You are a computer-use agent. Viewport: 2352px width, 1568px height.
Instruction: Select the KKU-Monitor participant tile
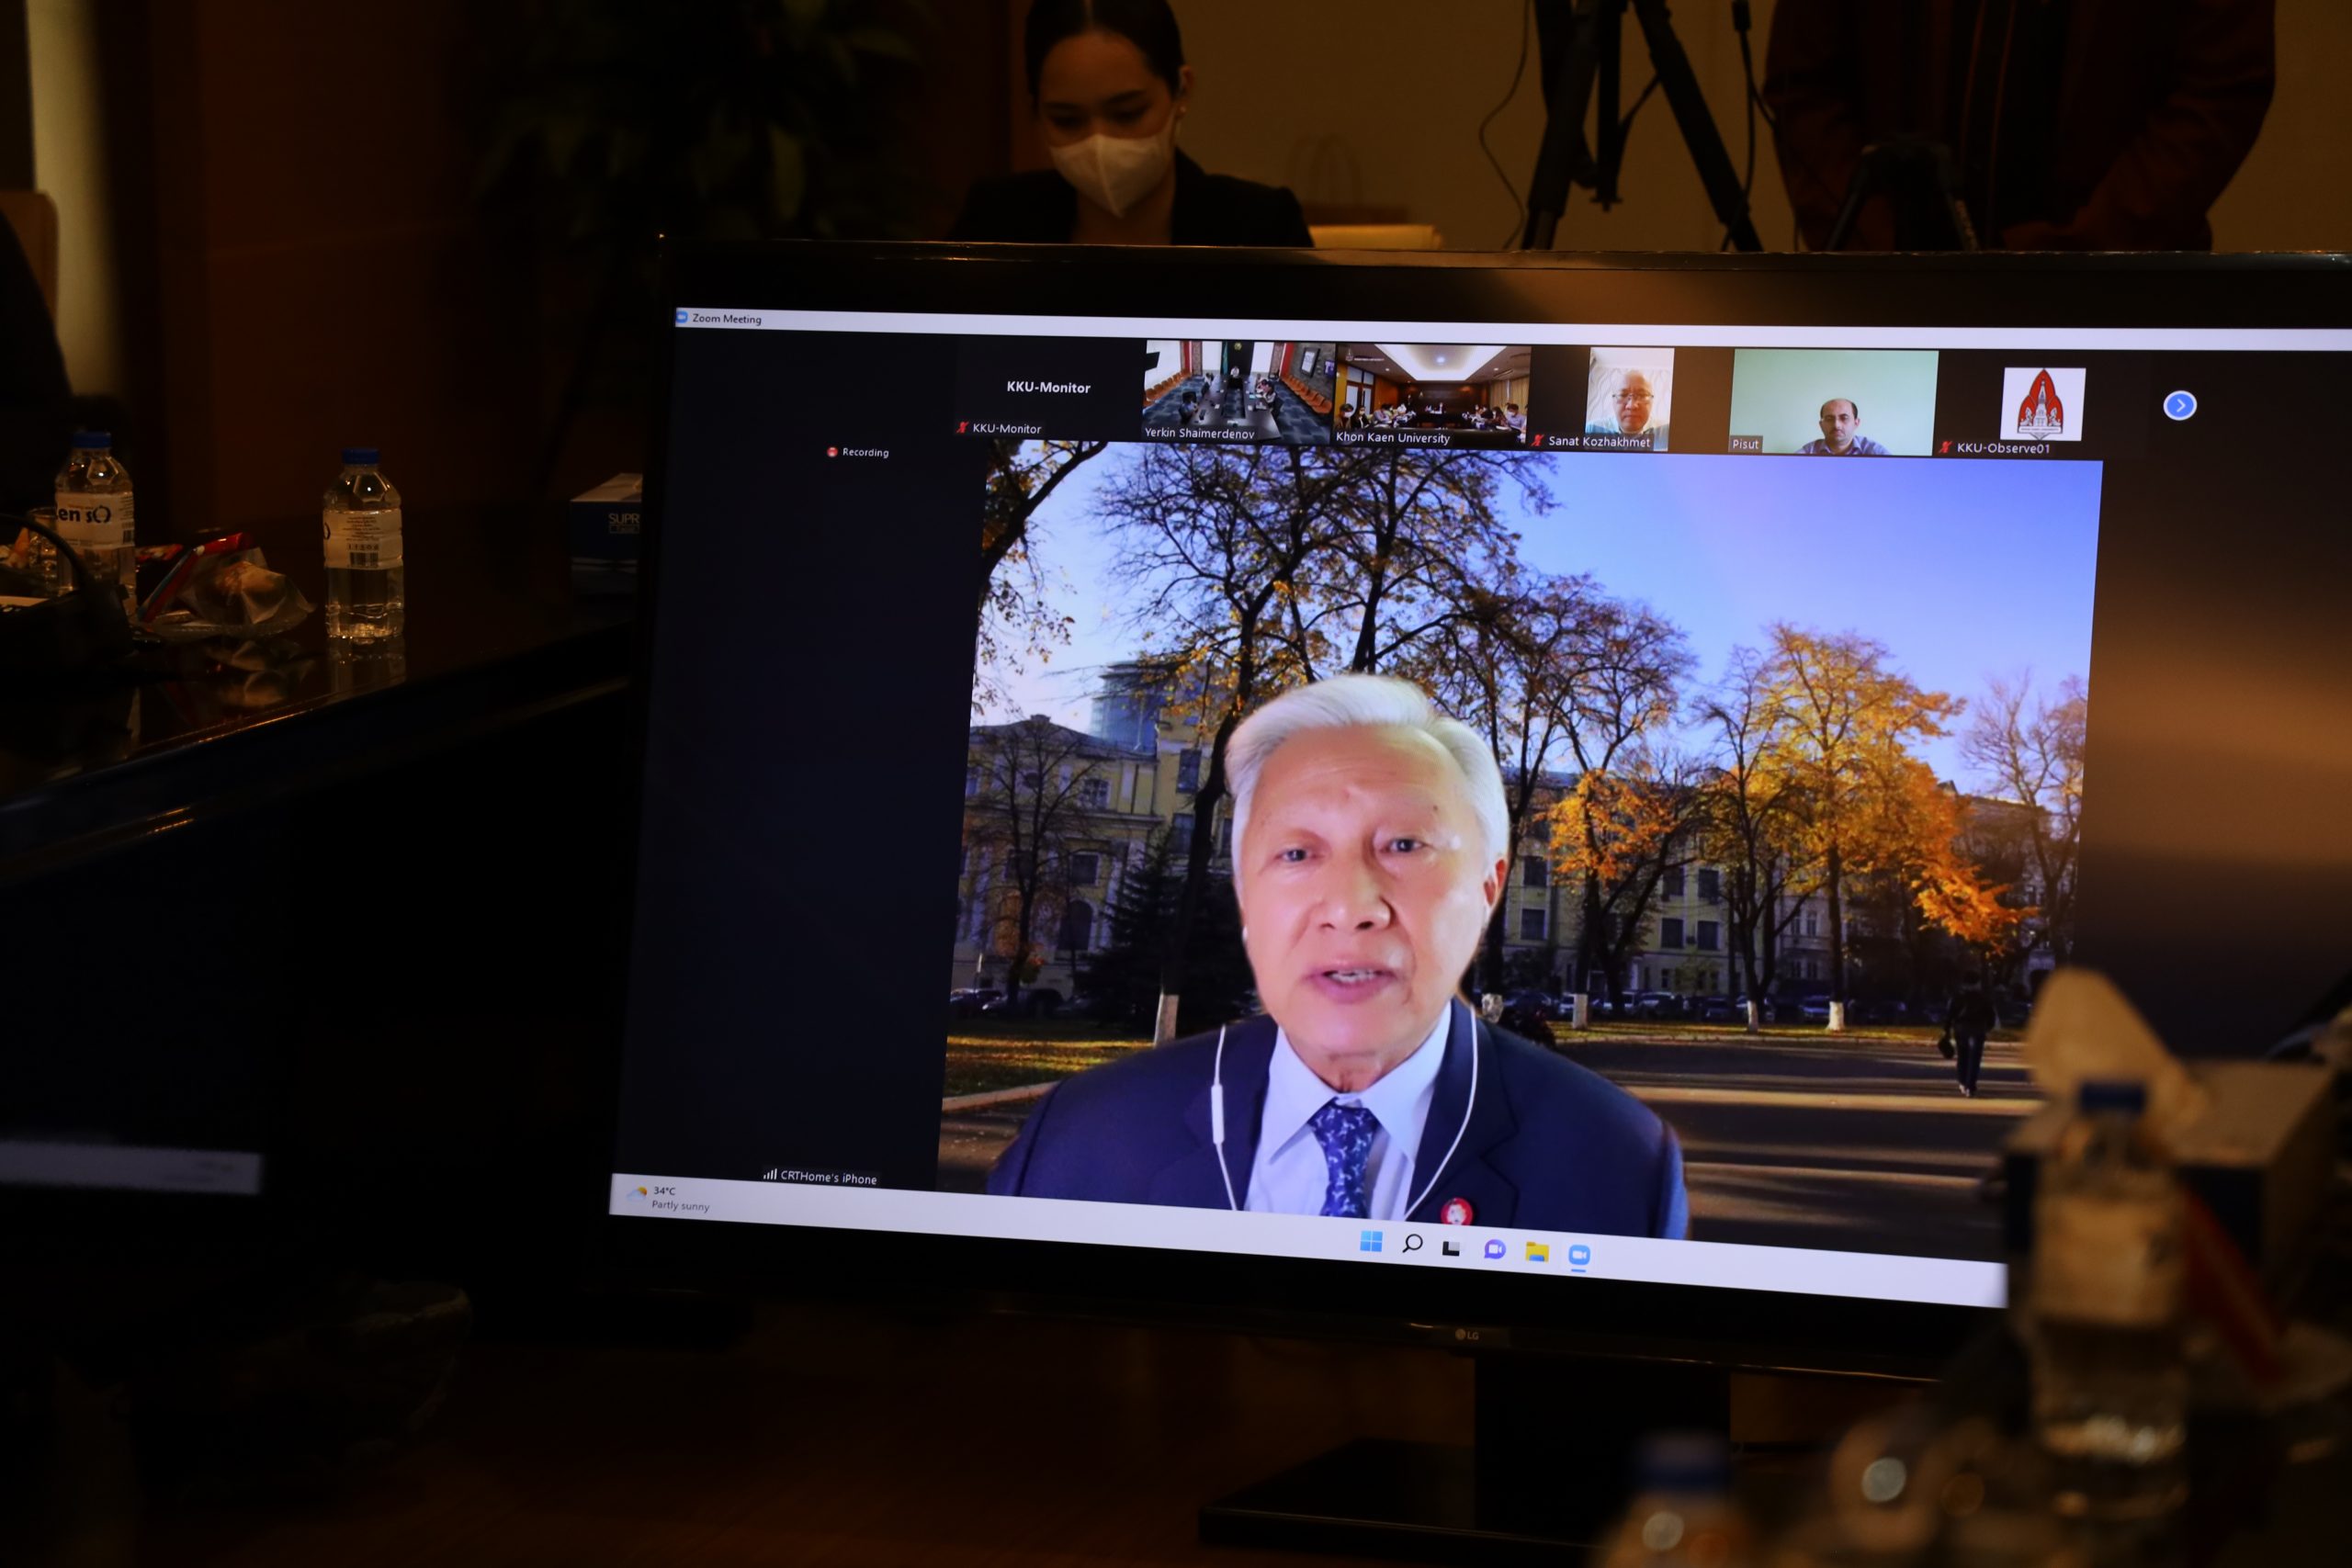click(x=1047, y=388)
